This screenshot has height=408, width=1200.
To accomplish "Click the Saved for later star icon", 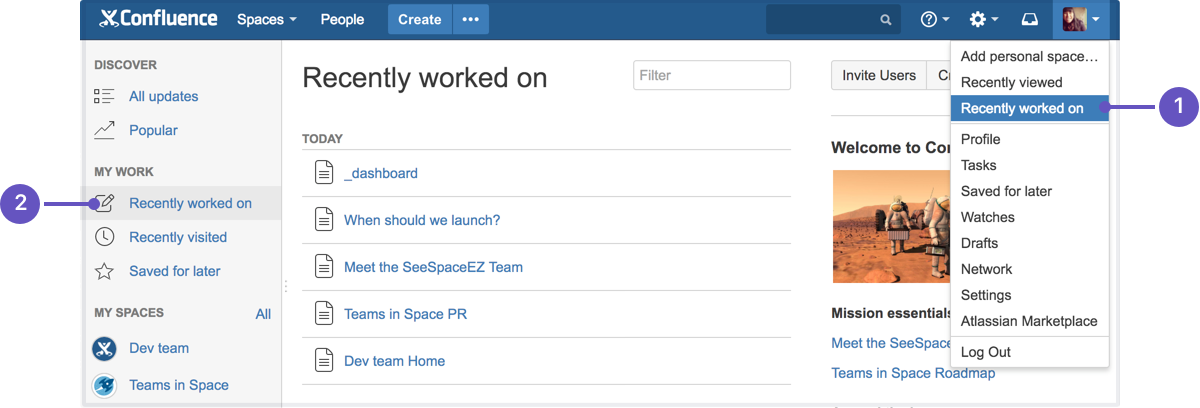I will click(104, 271).
